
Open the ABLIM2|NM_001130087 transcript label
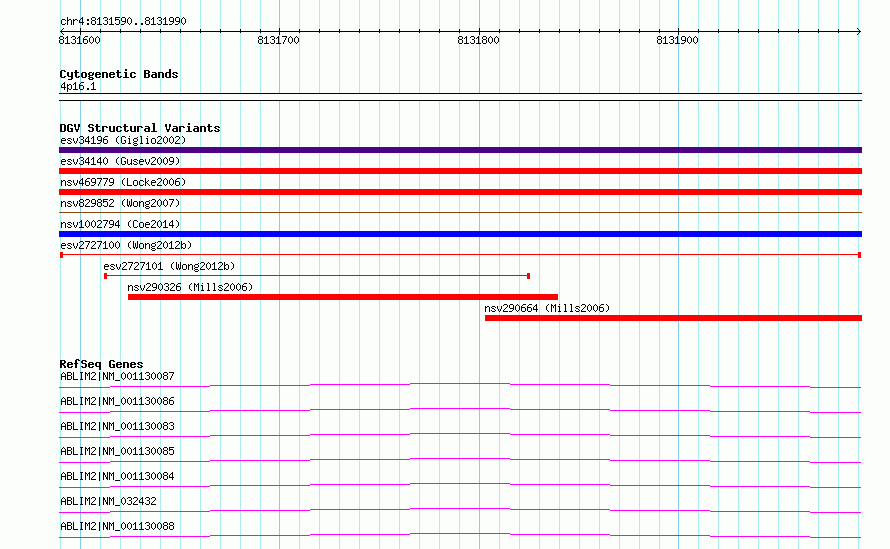click(x=117, y=376)
